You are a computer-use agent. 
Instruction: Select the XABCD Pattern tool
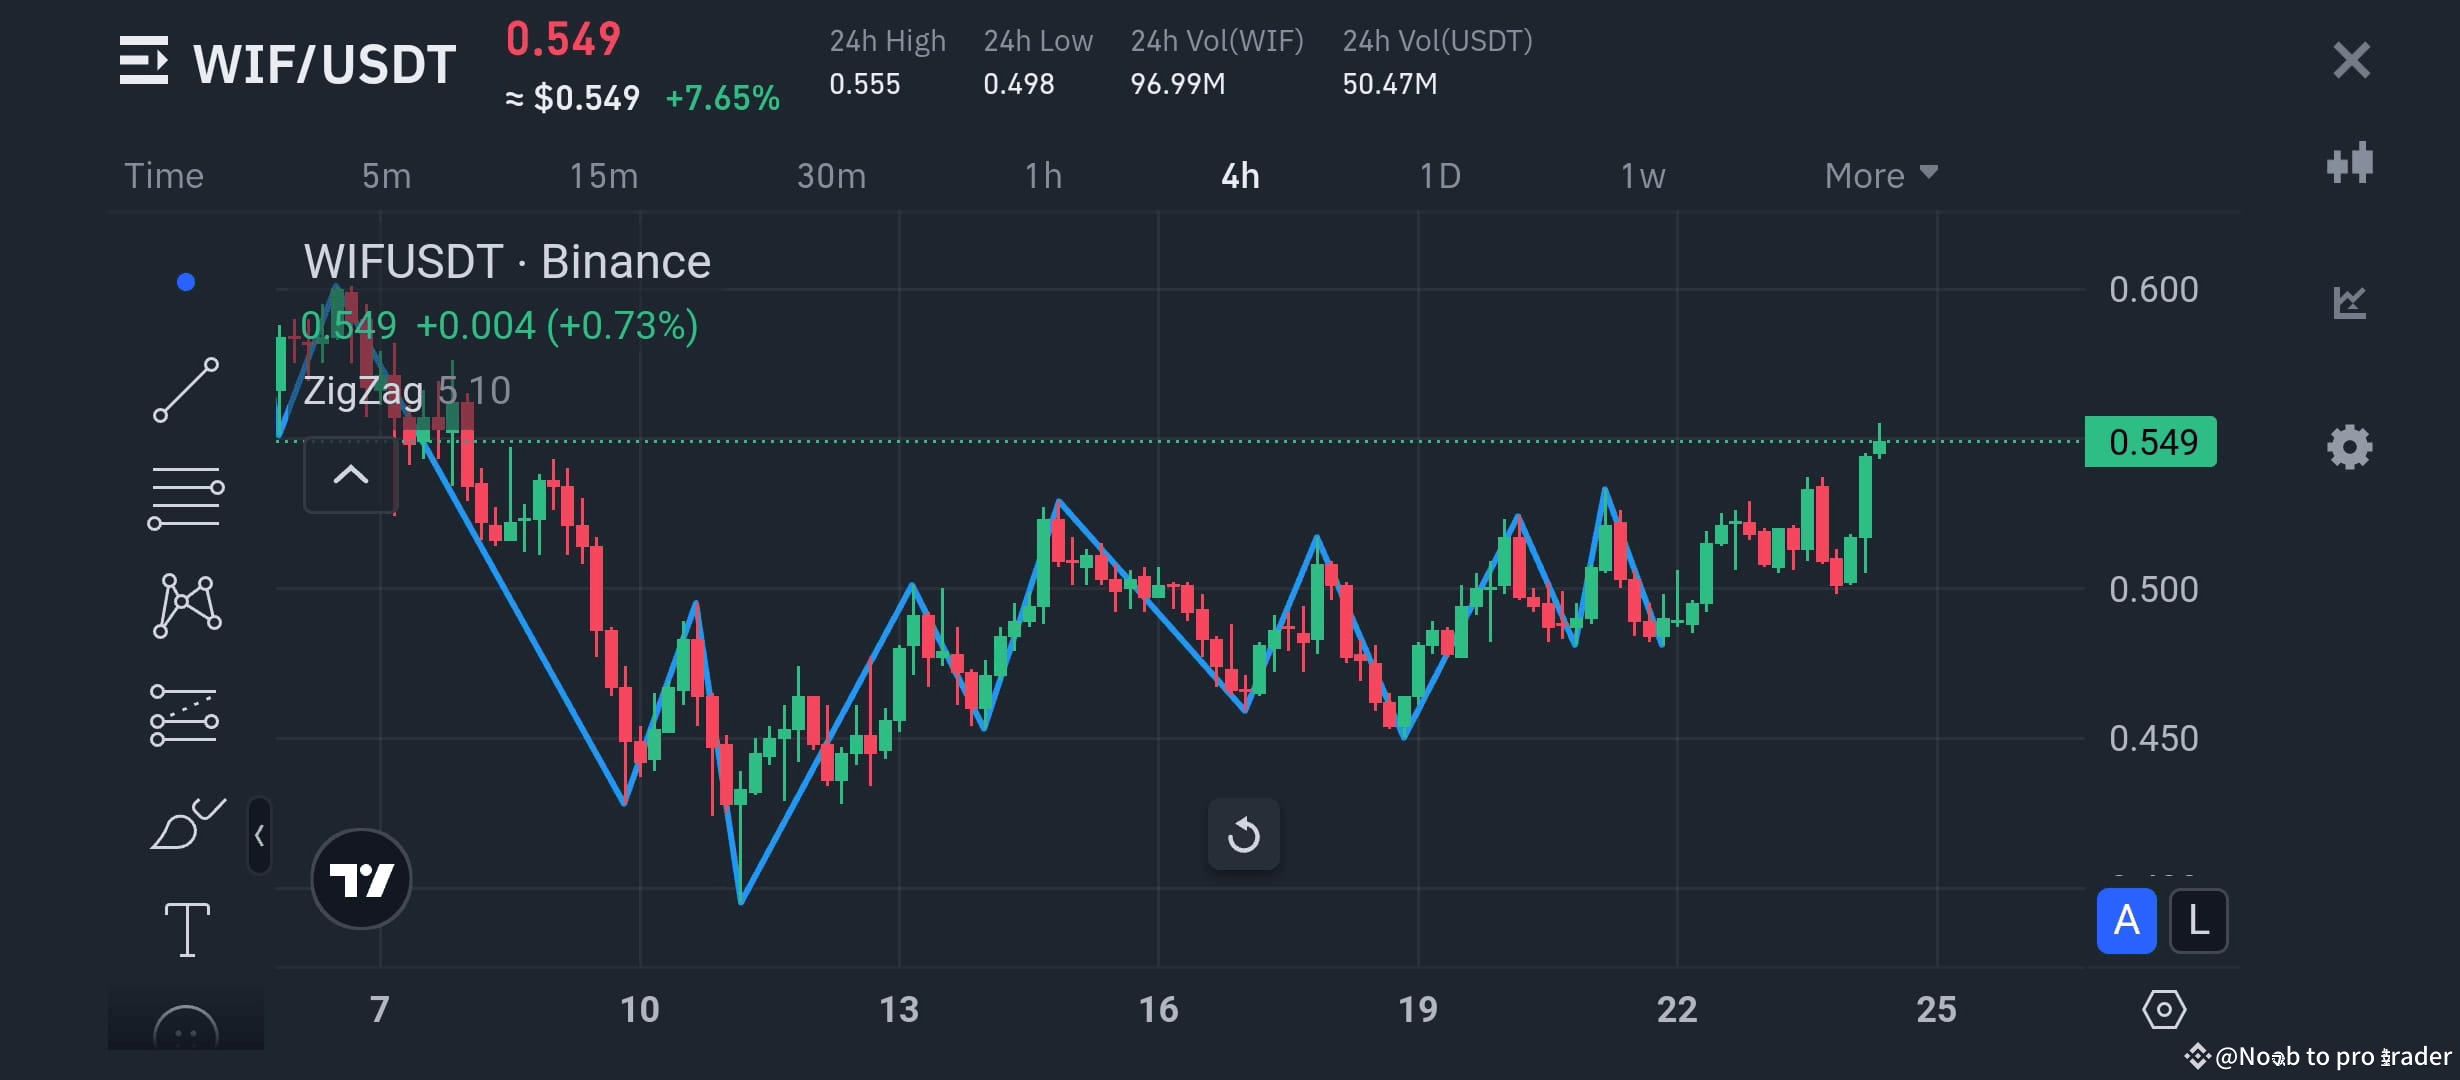tap(186, 603)
